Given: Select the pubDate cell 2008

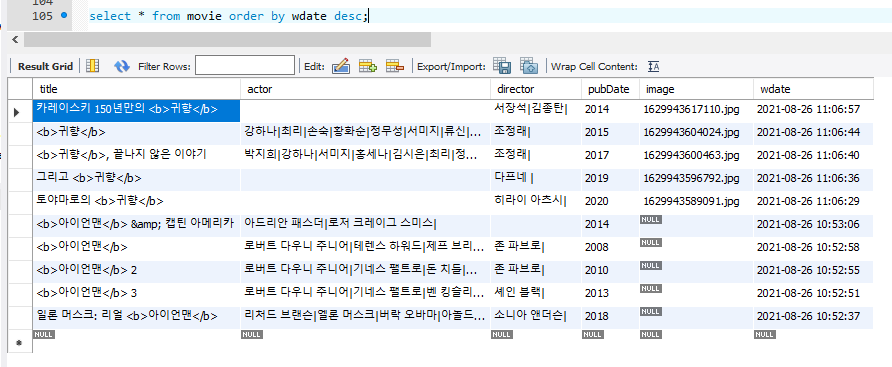Looking at the screenshot, I should [x=610, y=248].
